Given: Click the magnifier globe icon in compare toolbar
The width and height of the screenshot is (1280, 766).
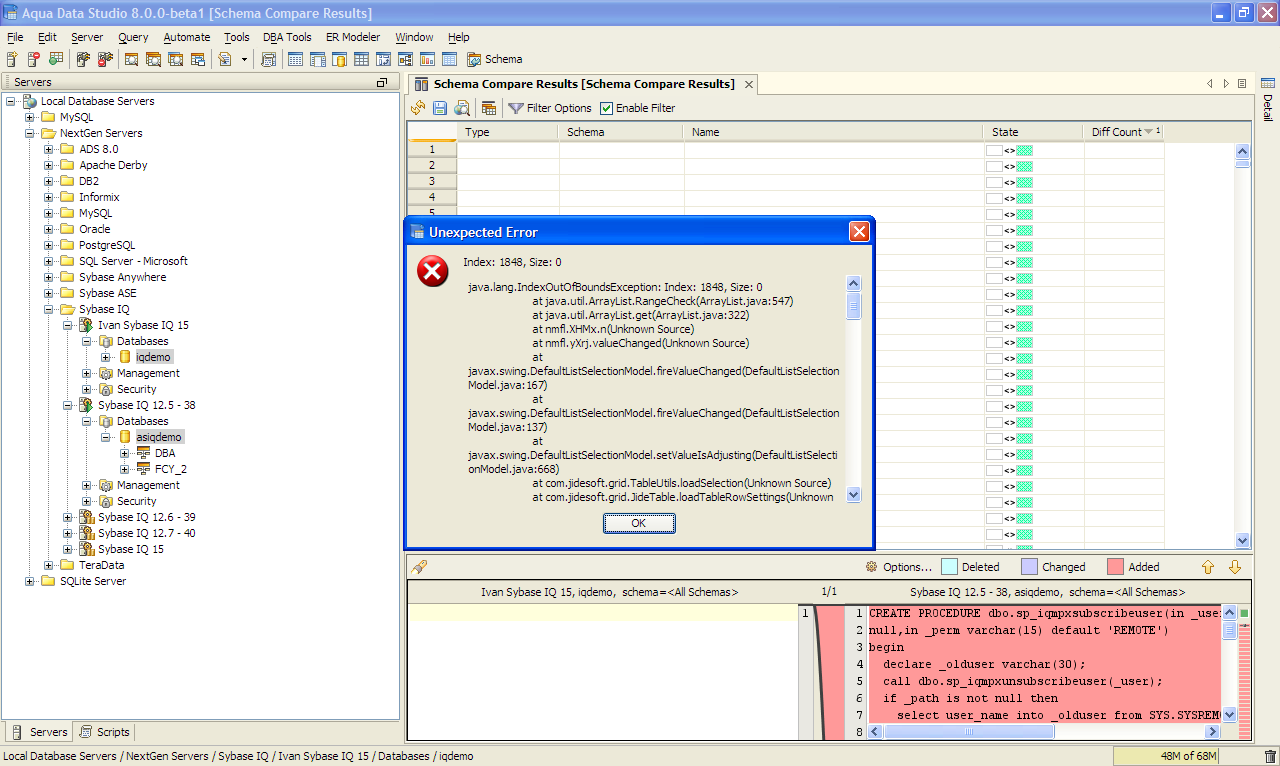Looking at the screenshot, I should click(462, 108).
